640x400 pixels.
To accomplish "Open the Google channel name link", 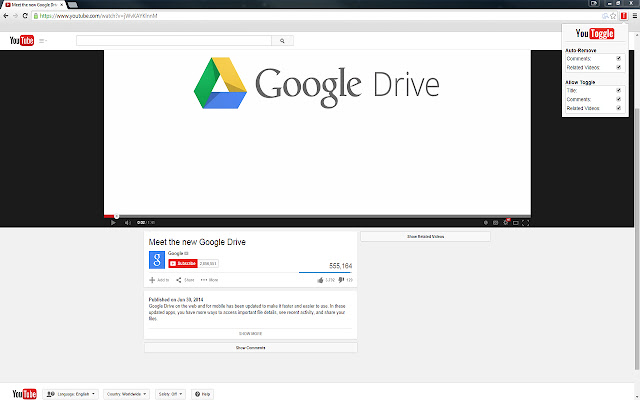I will click(176, 253).
